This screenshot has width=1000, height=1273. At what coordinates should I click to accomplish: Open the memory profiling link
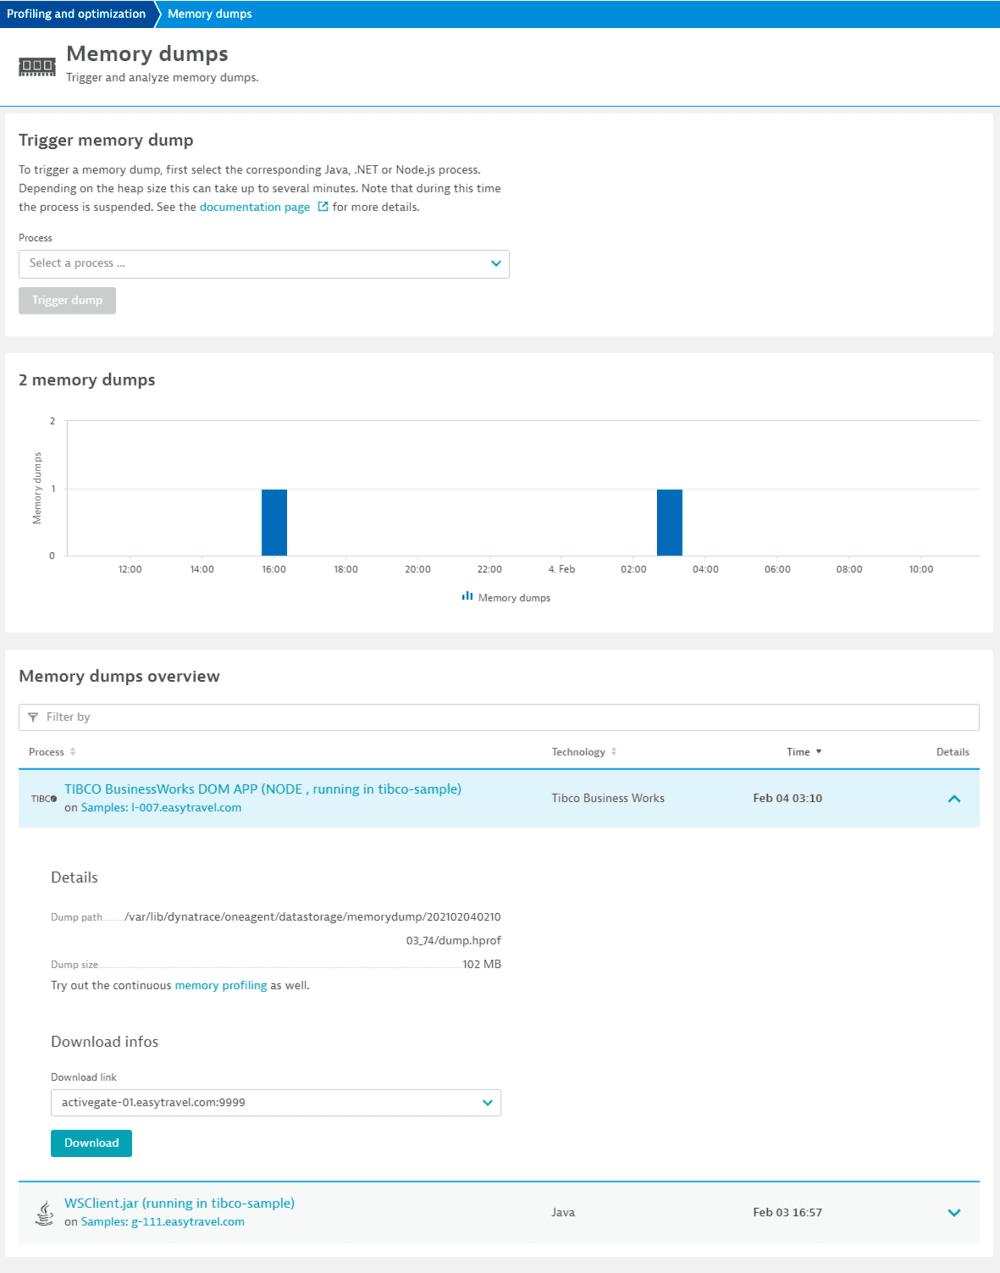pos(220,985)
